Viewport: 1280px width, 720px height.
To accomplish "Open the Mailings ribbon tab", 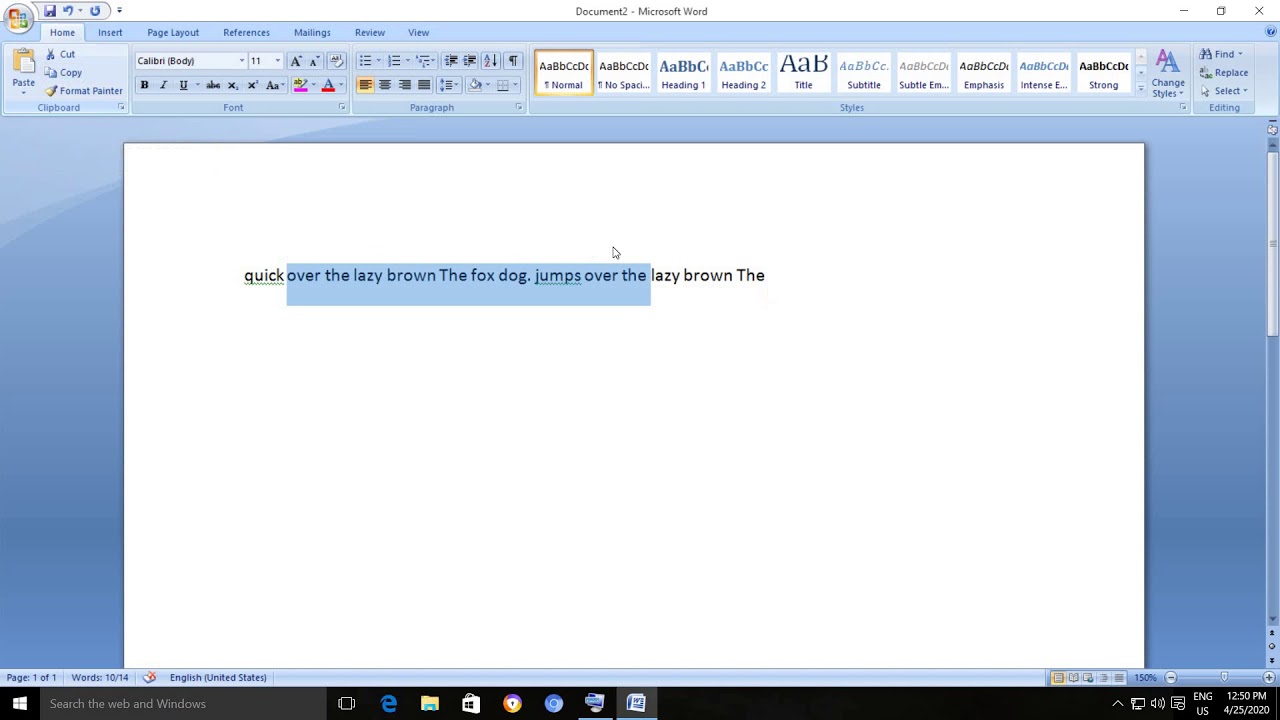I will 312,32.
